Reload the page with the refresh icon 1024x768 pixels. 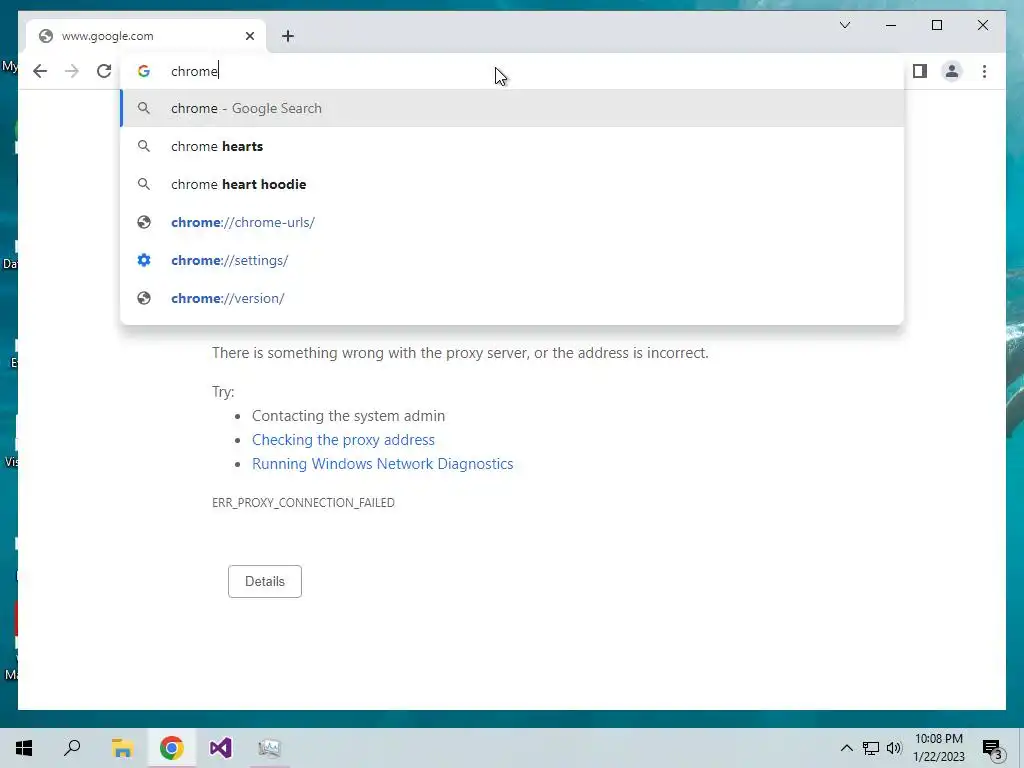click(x=104, y=71)
